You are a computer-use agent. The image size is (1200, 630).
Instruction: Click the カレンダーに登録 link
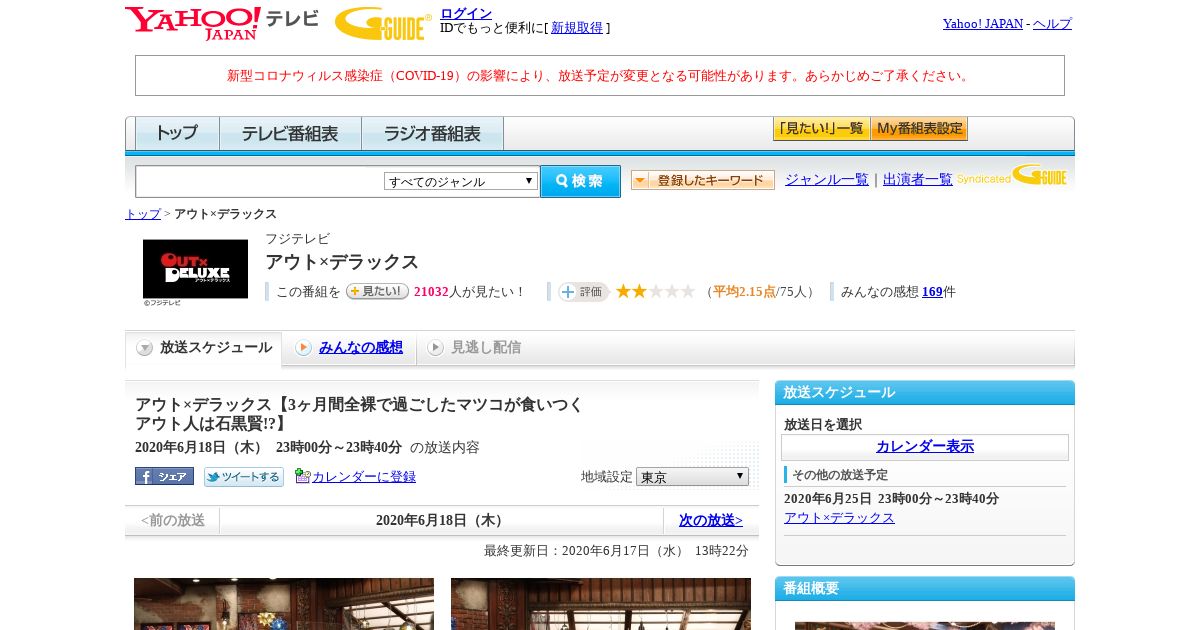(364, 477)
